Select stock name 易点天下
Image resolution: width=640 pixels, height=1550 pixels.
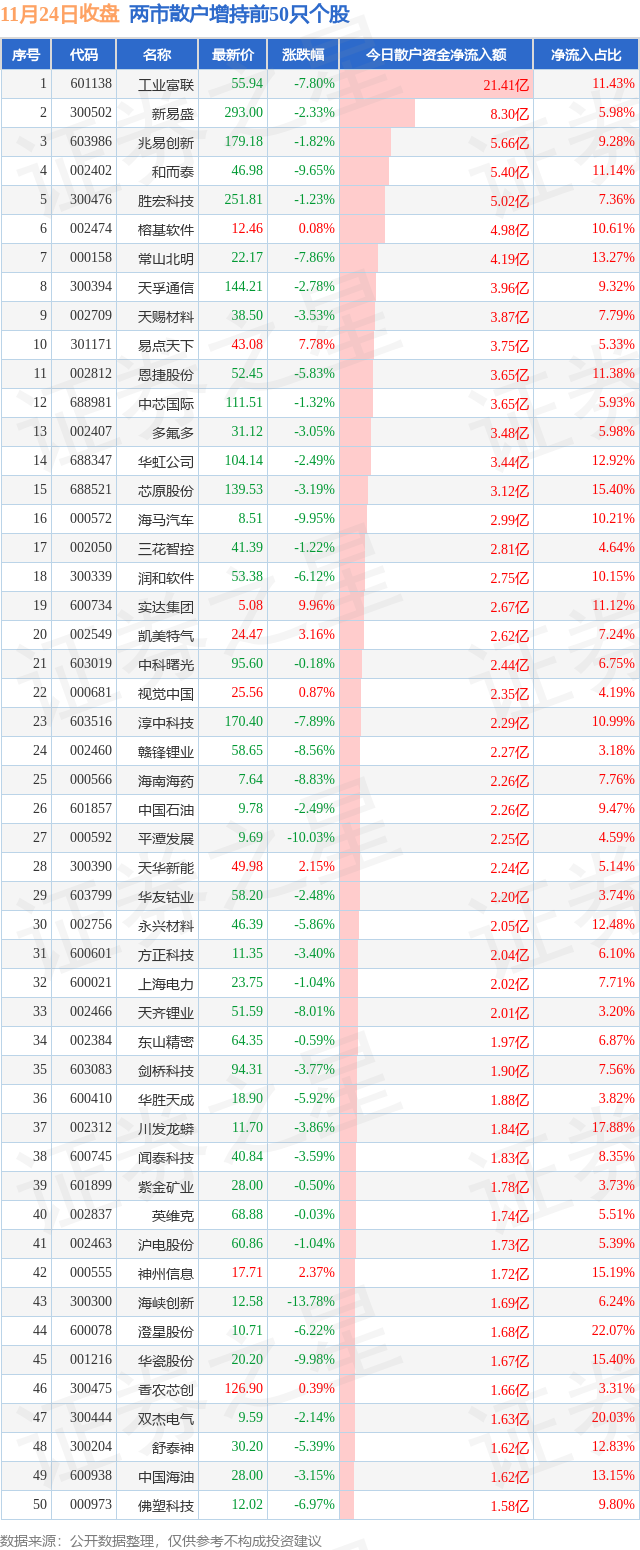pyautogui.click(x=166, y=345)
